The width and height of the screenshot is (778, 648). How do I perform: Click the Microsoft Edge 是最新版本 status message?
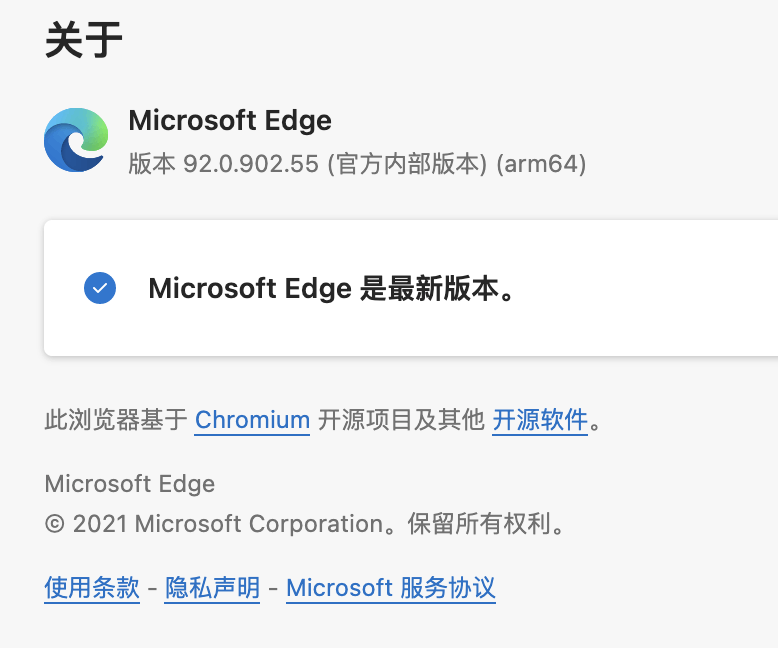coord(331,289)
